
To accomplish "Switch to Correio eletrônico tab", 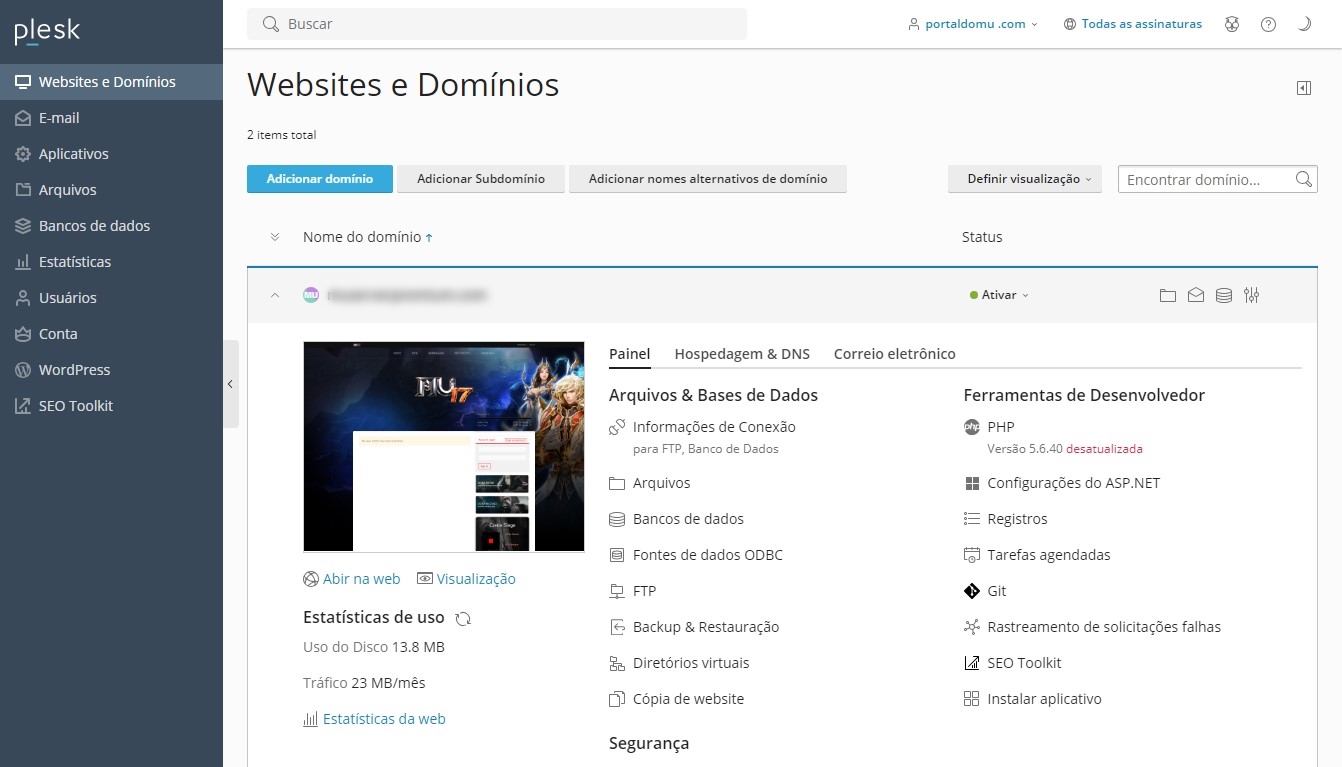I will [895, 354].
